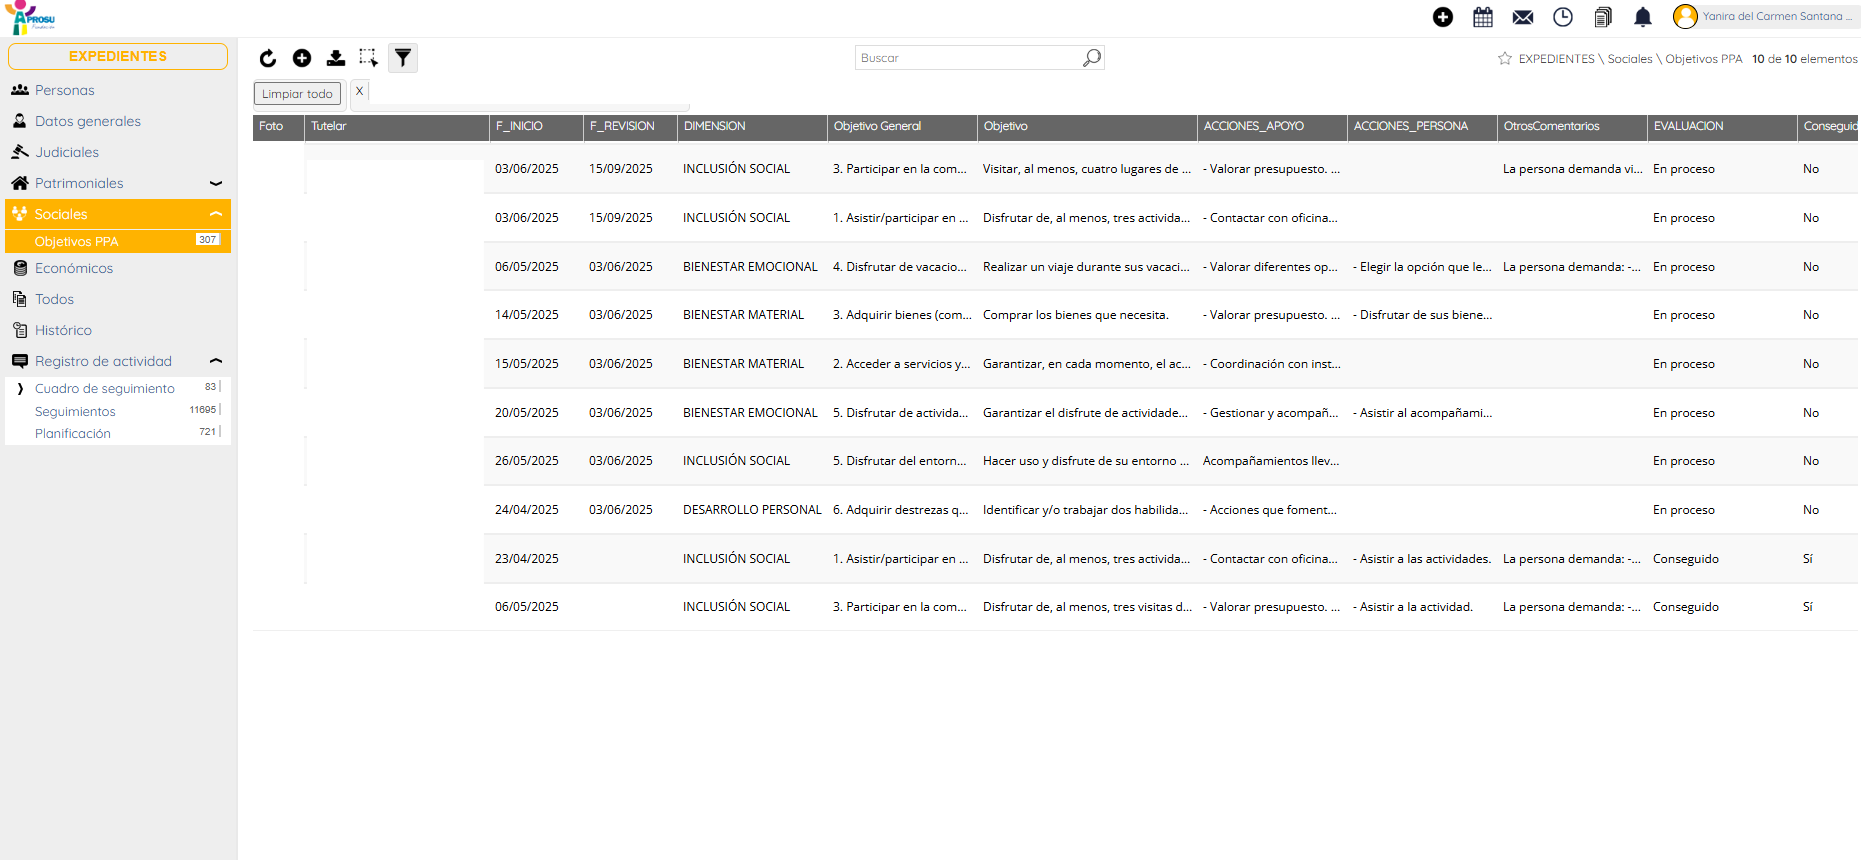Click the refresh icon in the toolbar
This screenshot has width=1861, height=860.
[267, 59]
